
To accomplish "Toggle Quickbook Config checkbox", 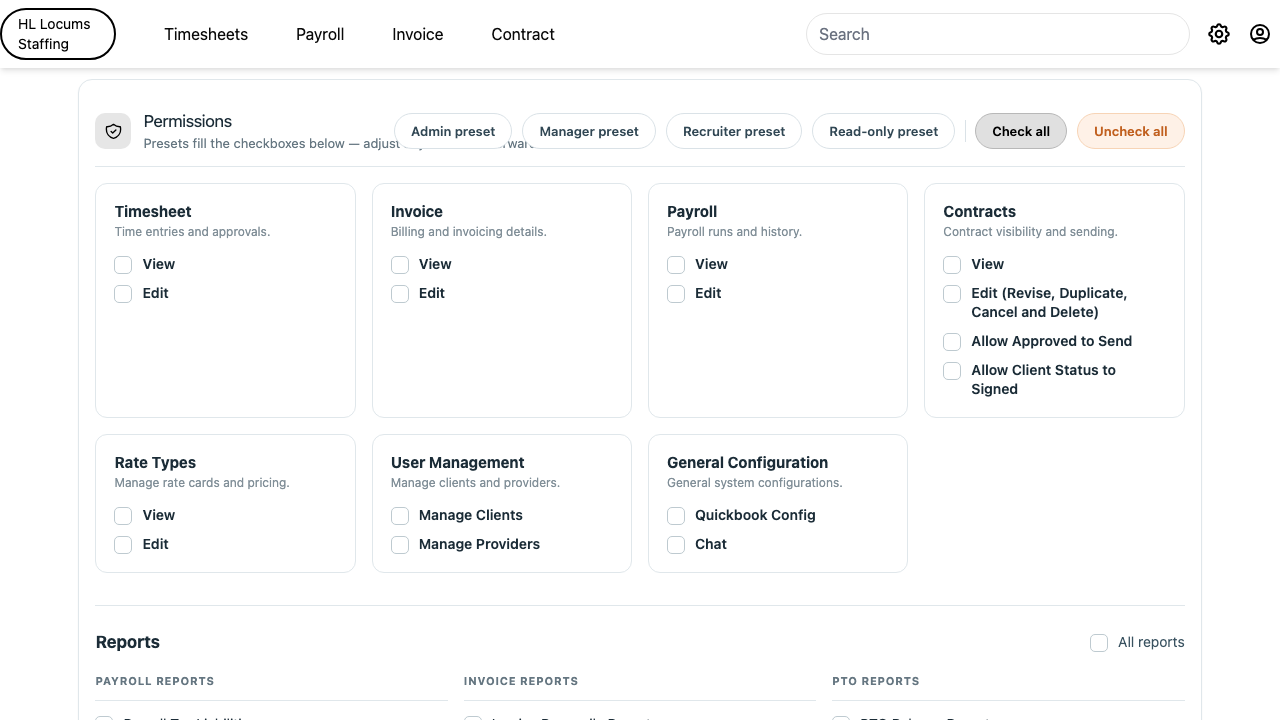I will coord(676,516).
